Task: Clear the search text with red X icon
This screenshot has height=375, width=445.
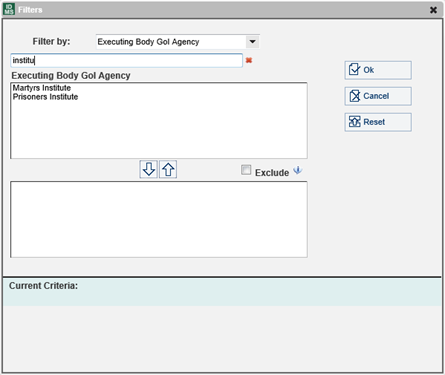Action: coord(249,60)
